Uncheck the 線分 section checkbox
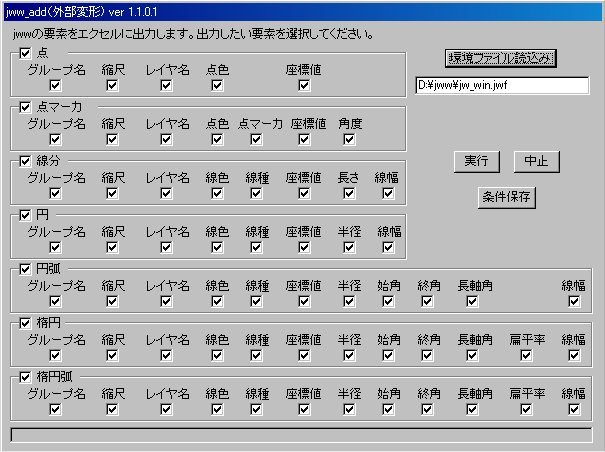The height and width of the screenshot is (452, 605). (27, 161)
